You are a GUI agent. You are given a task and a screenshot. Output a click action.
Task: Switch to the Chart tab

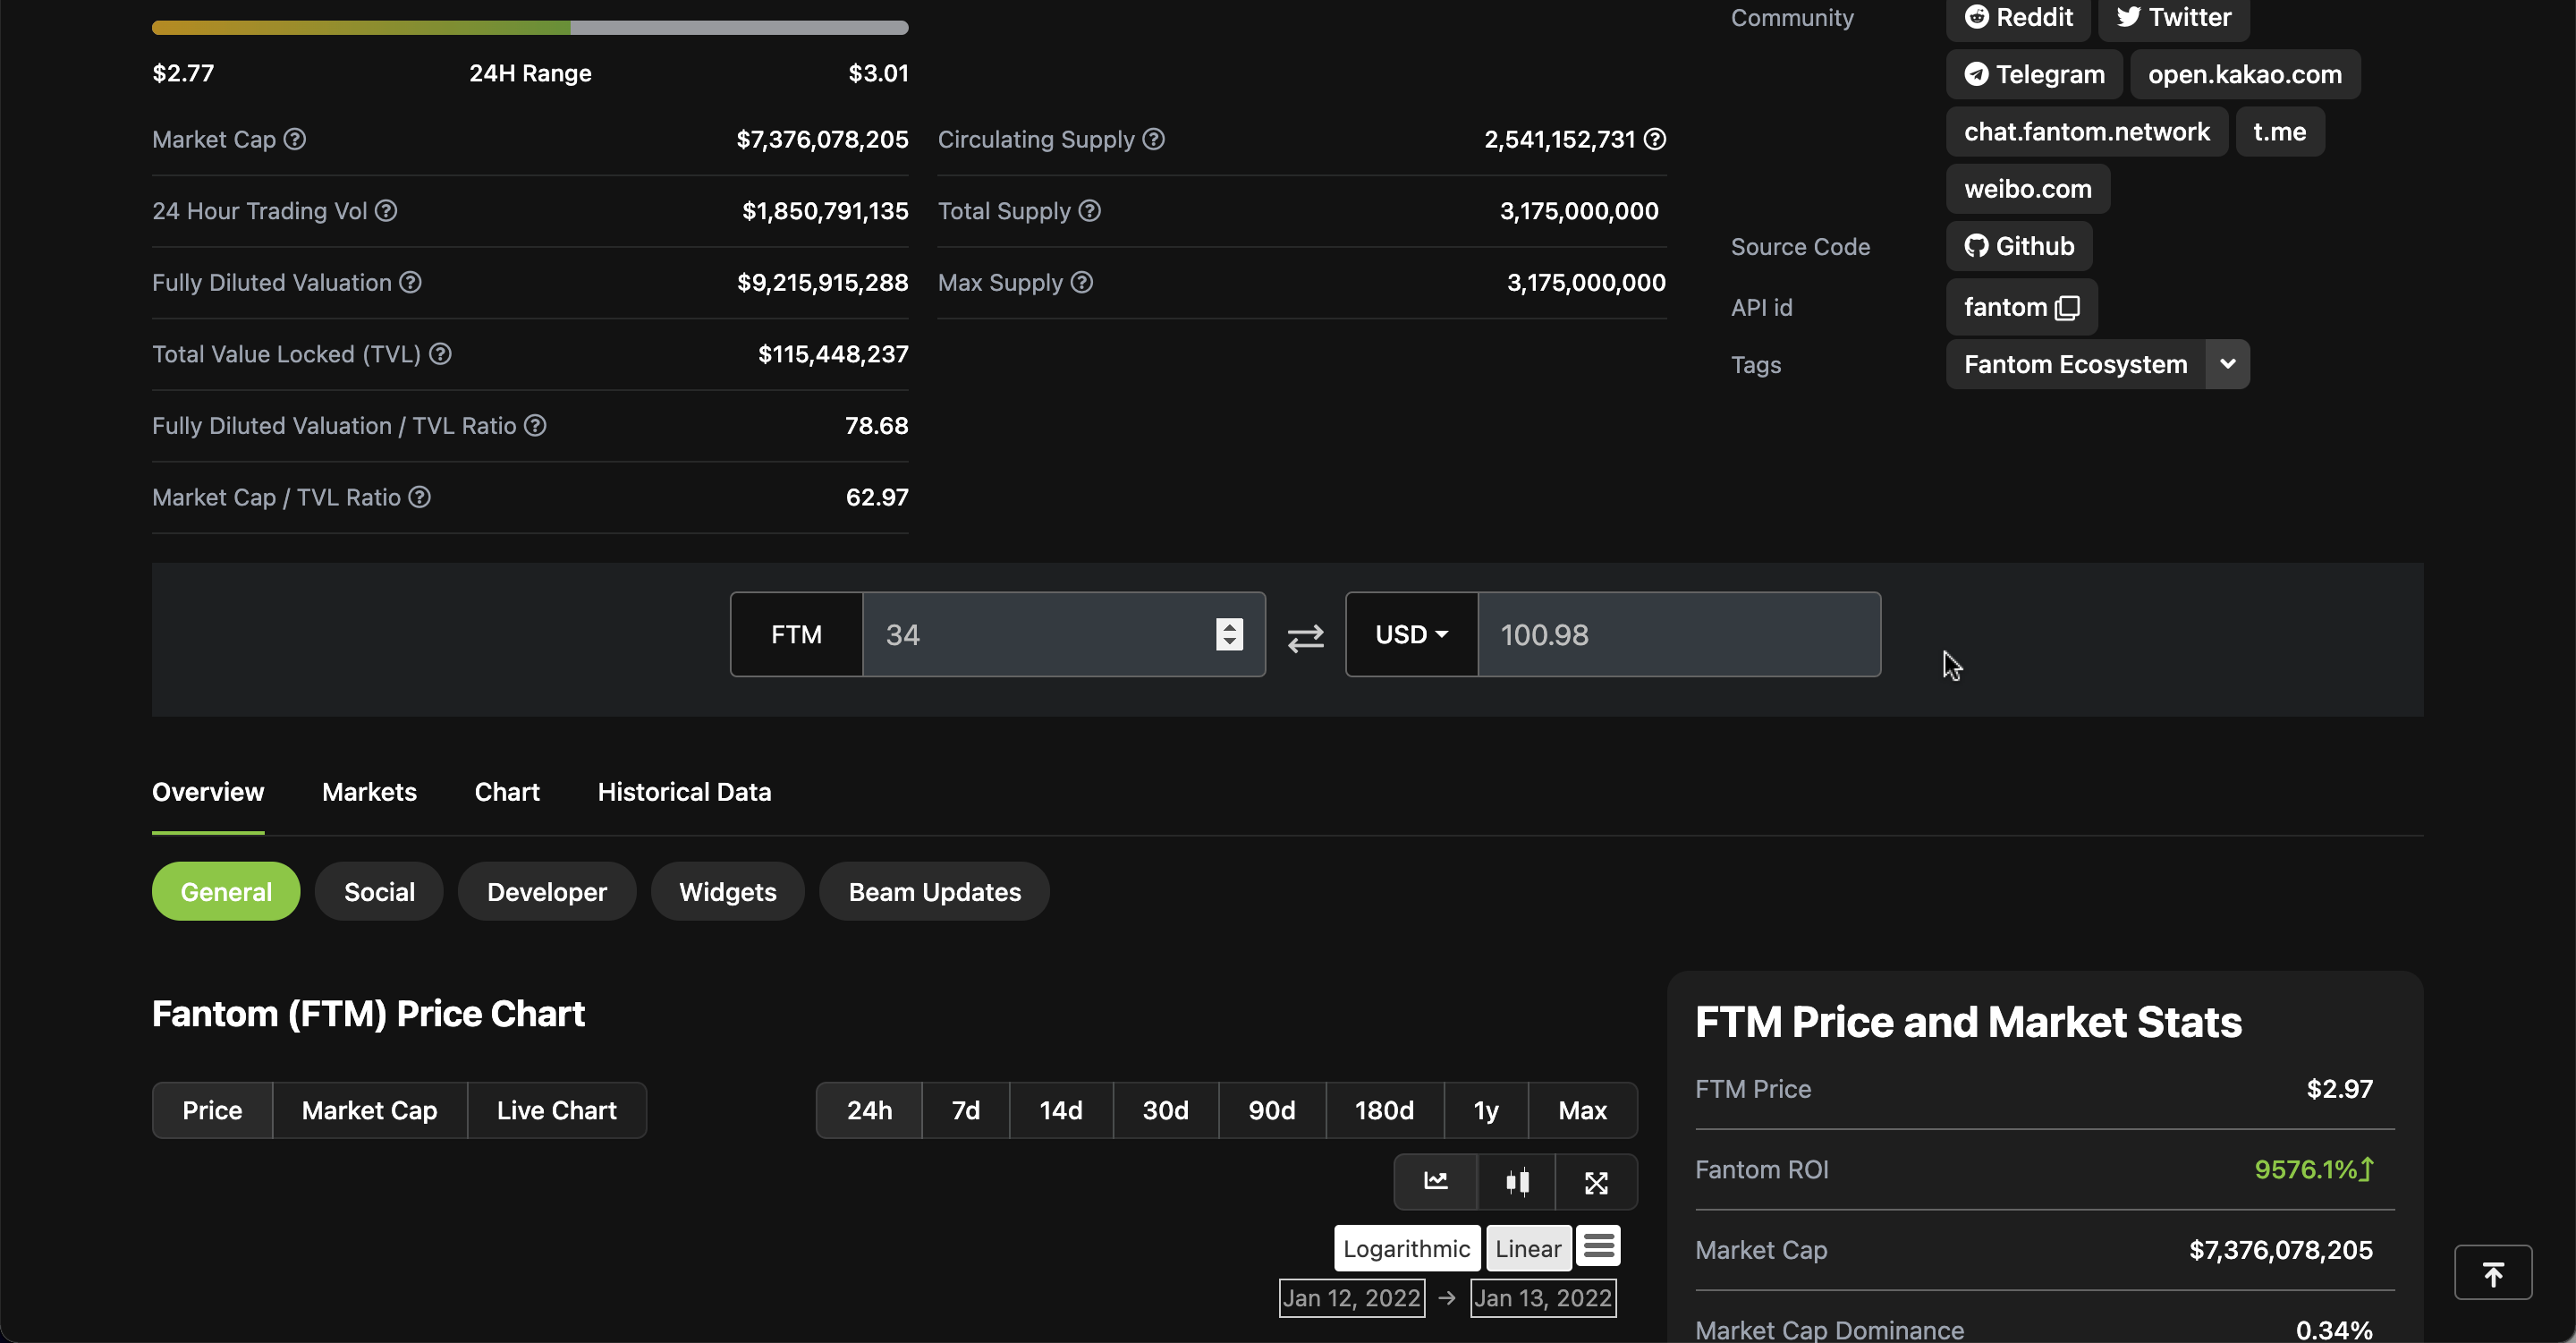pos(507,792)
